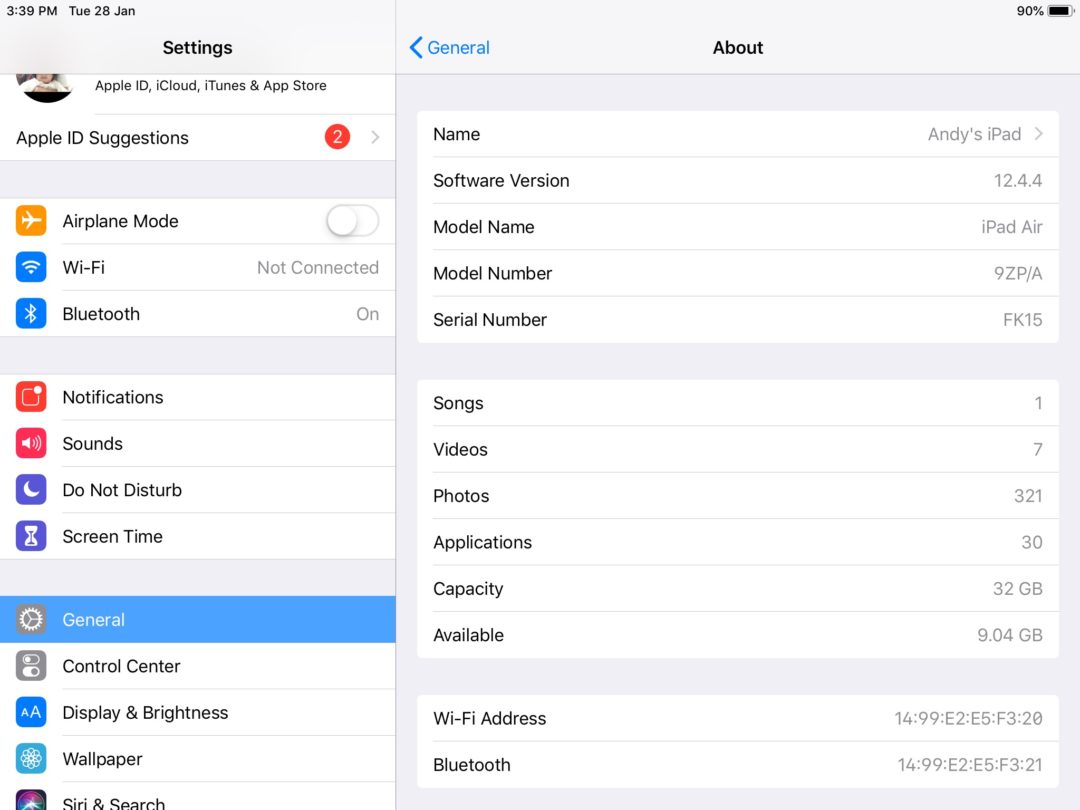Click the Display & Brightness icon
This screenshot has height=810, width=1080.
click(x=30, y=712)
